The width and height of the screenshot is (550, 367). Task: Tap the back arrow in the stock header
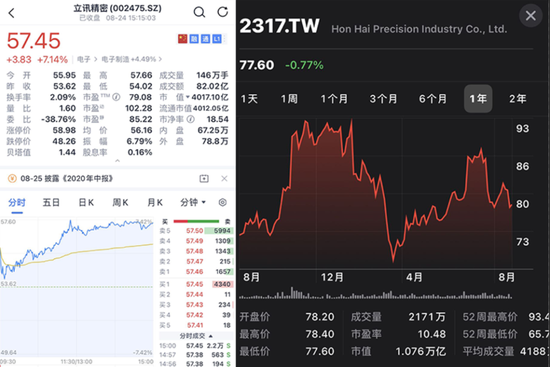12,13
